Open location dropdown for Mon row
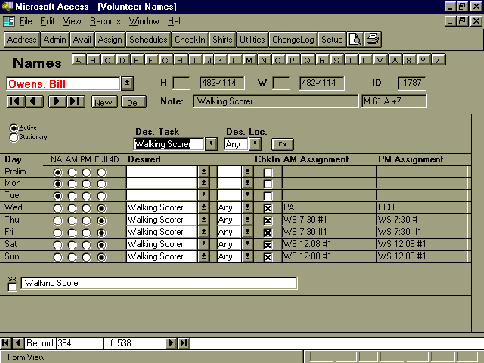This screenshot has height=363, width=484. pos(248,184)
